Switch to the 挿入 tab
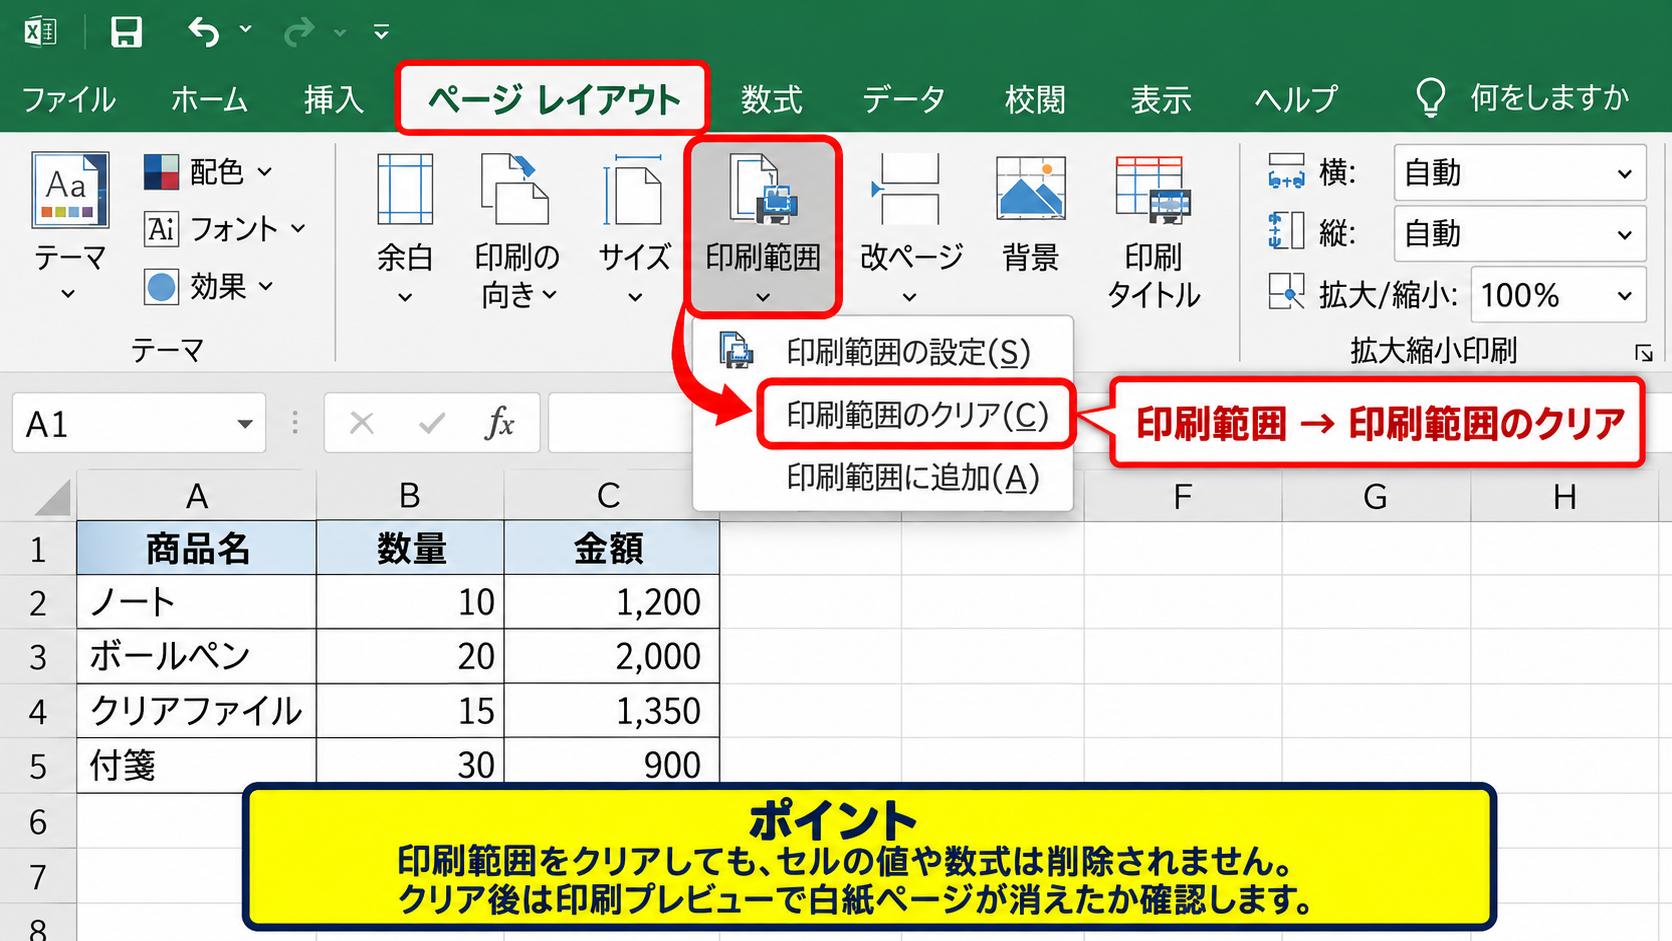The width and height of the screenshot is (1672, 941). (334, 99)
